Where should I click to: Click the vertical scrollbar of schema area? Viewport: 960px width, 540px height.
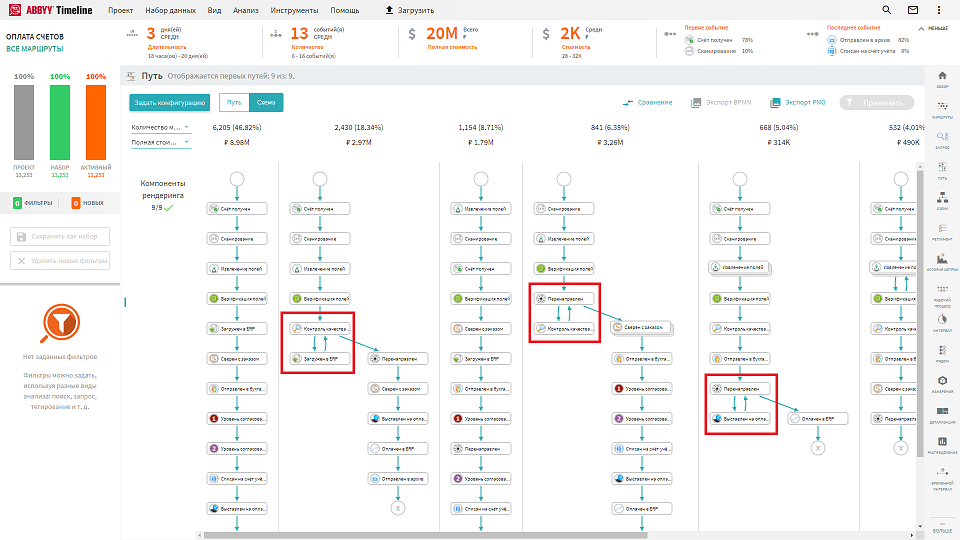tap(919, 312)
